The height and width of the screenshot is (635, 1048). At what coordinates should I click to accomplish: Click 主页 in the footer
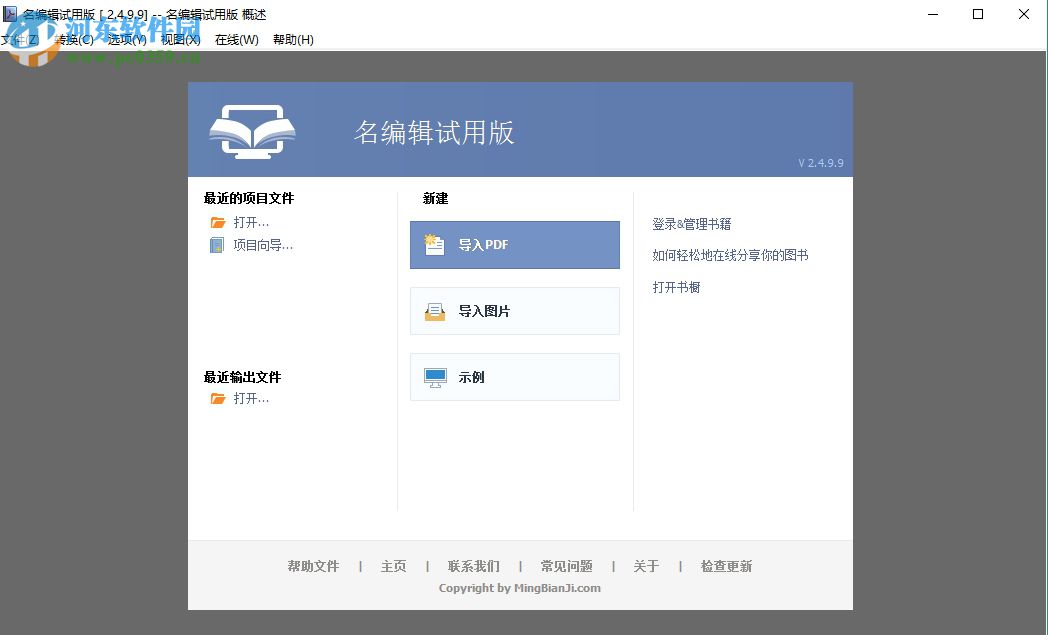pyautogui.click(x=393, y=565)
